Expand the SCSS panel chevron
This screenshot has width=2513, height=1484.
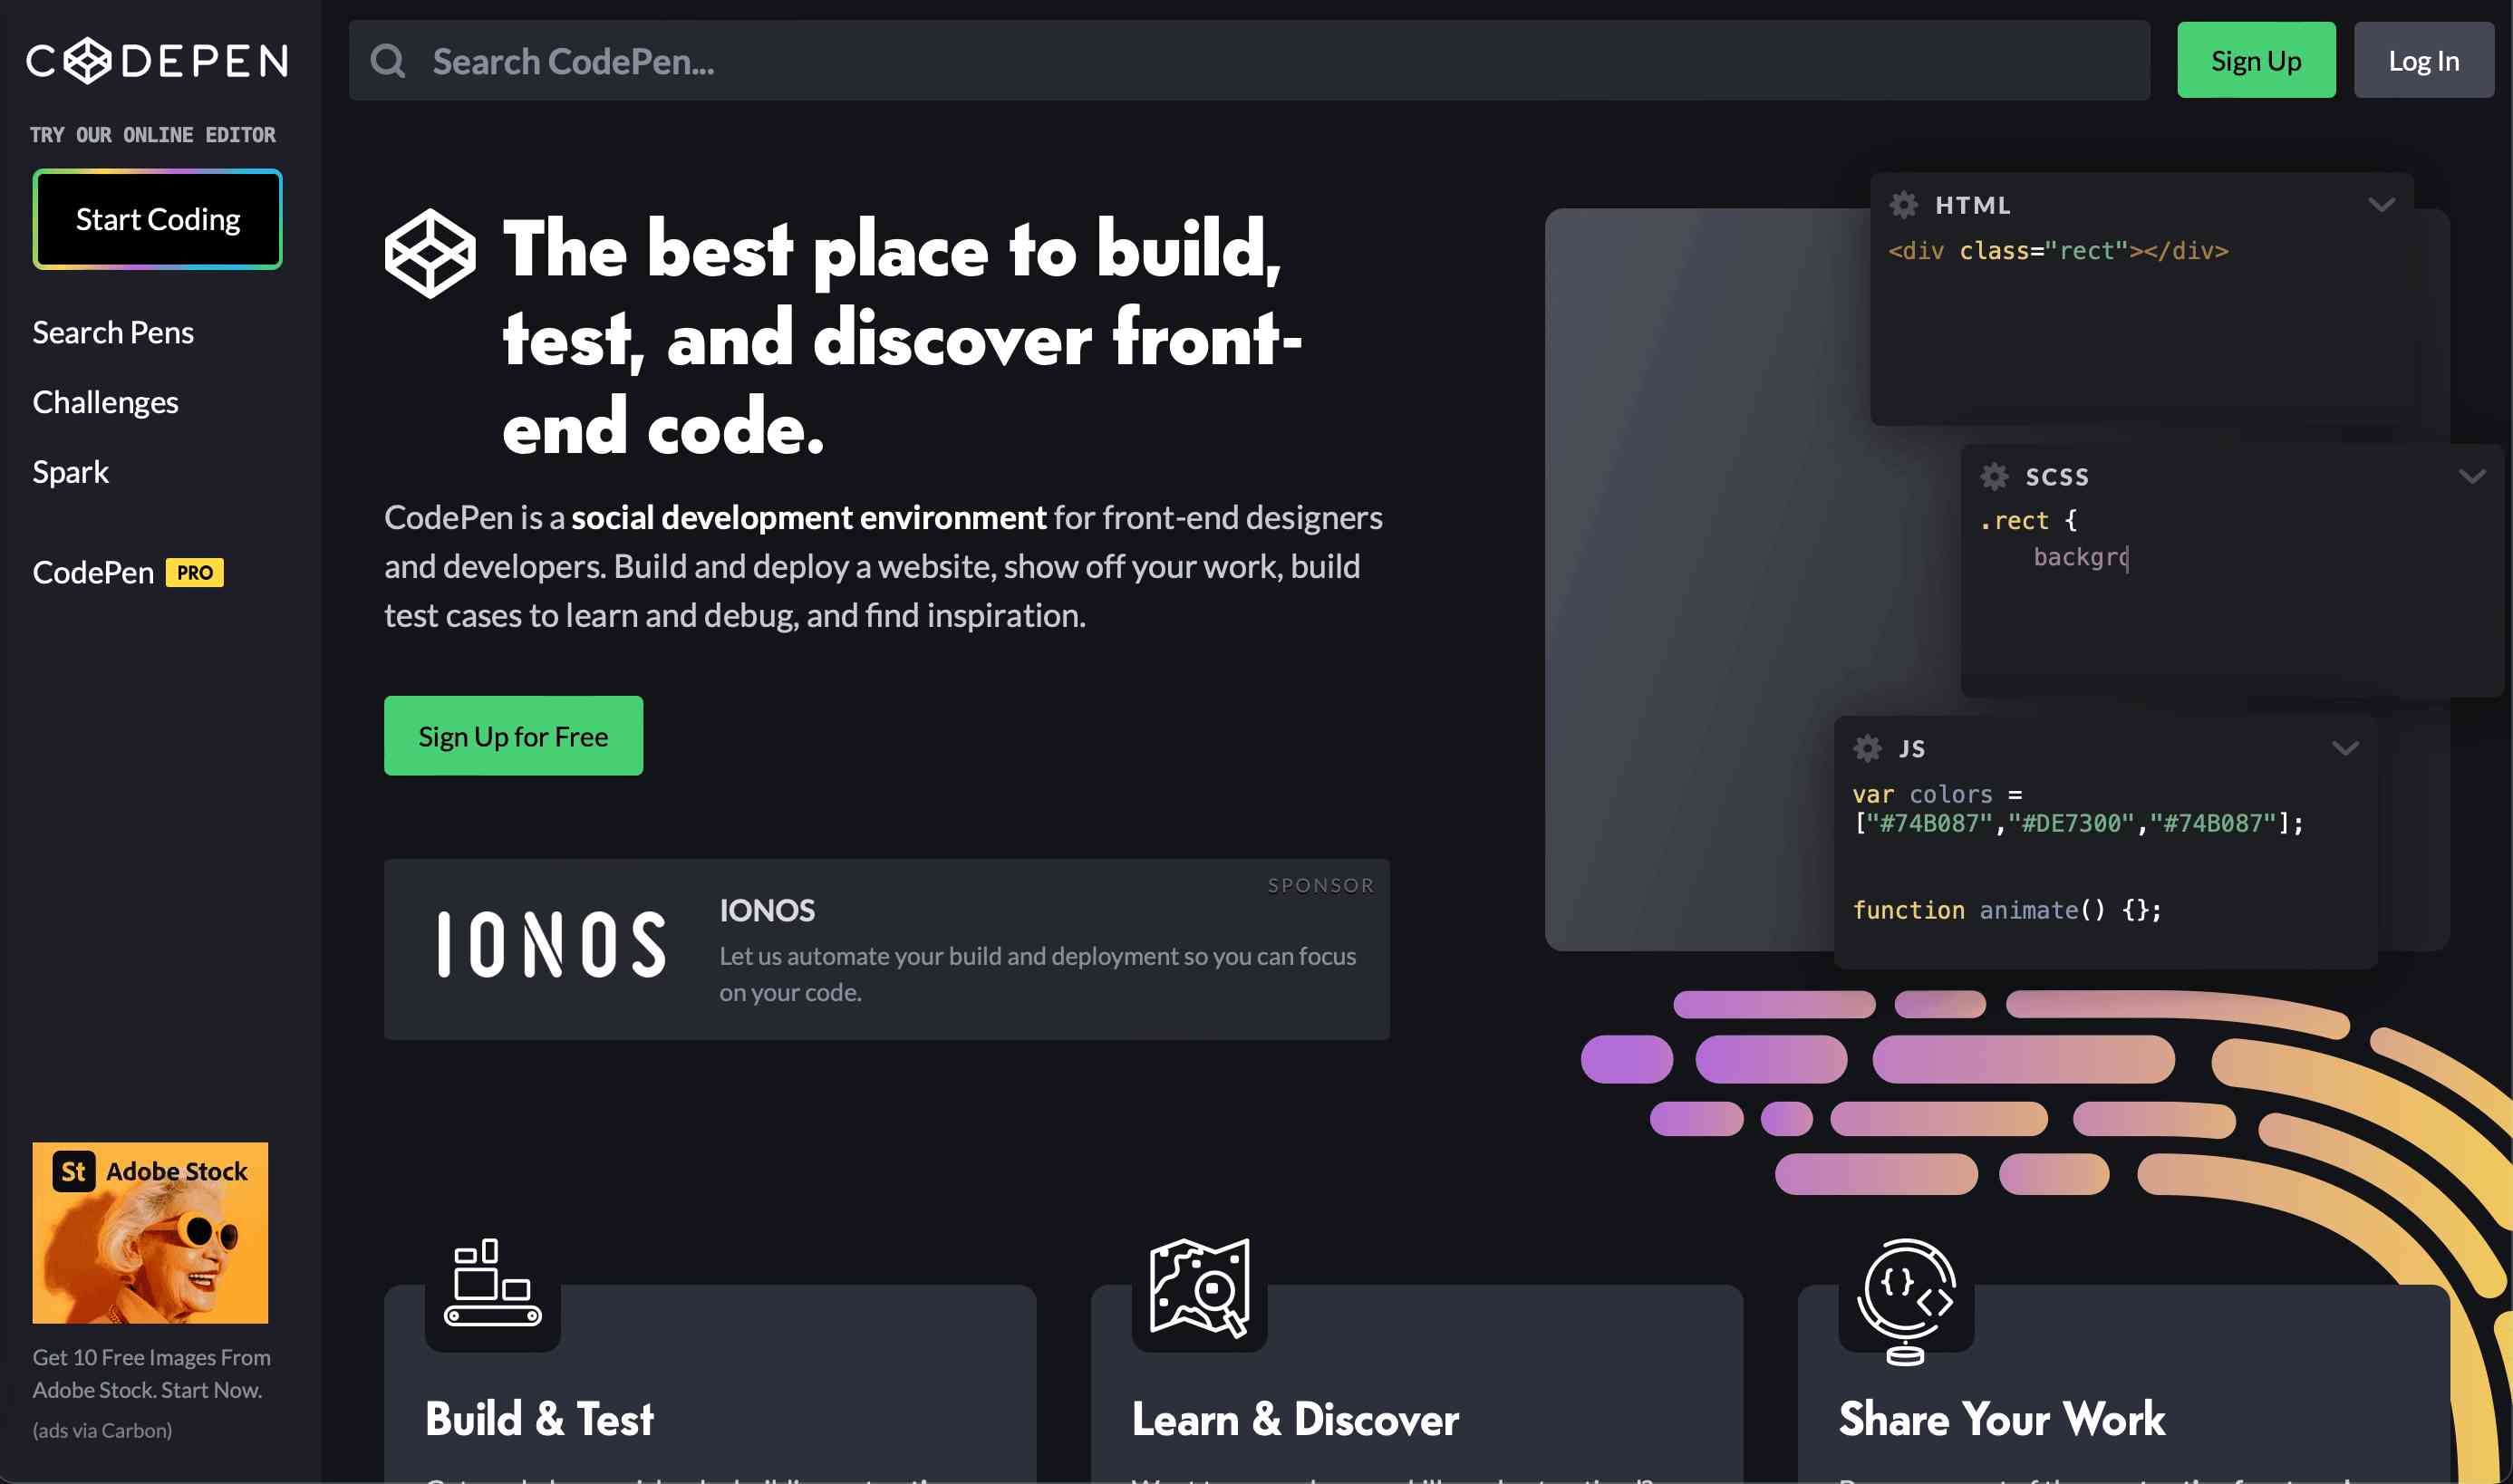(x=2472, y=476)
